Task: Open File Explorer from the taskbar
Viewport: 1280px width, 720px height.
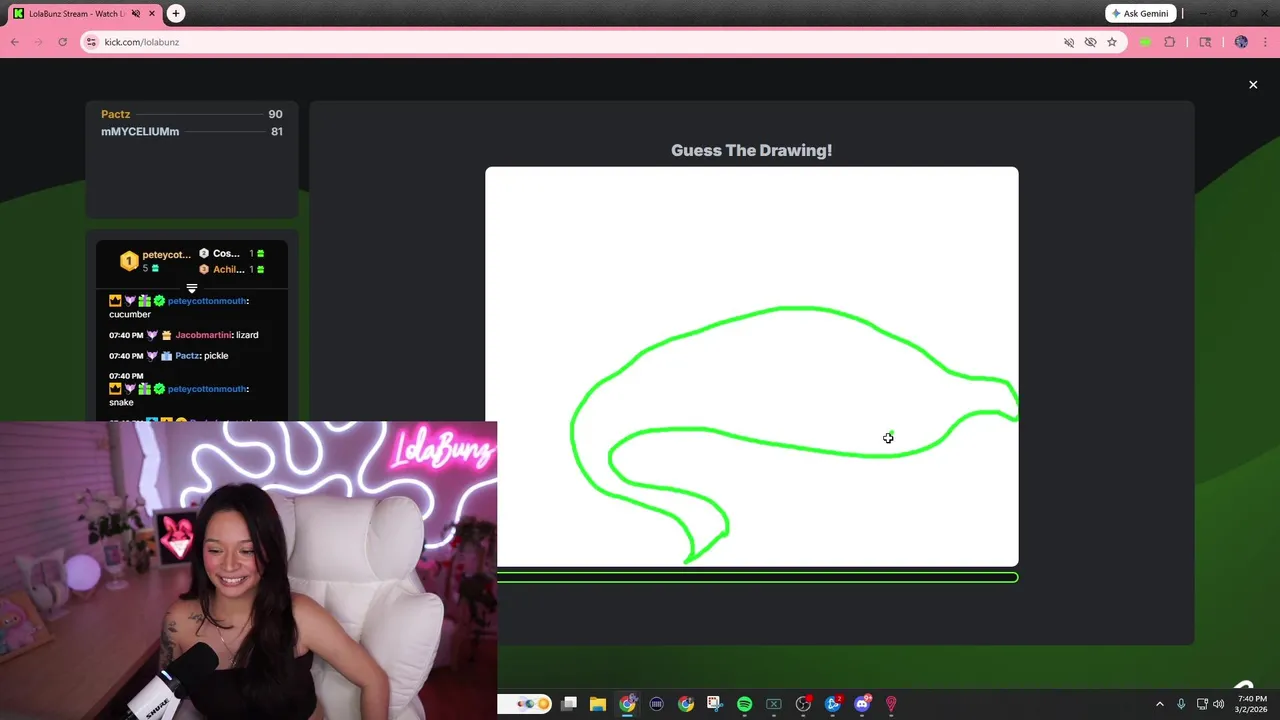Action: click(598, 704)
